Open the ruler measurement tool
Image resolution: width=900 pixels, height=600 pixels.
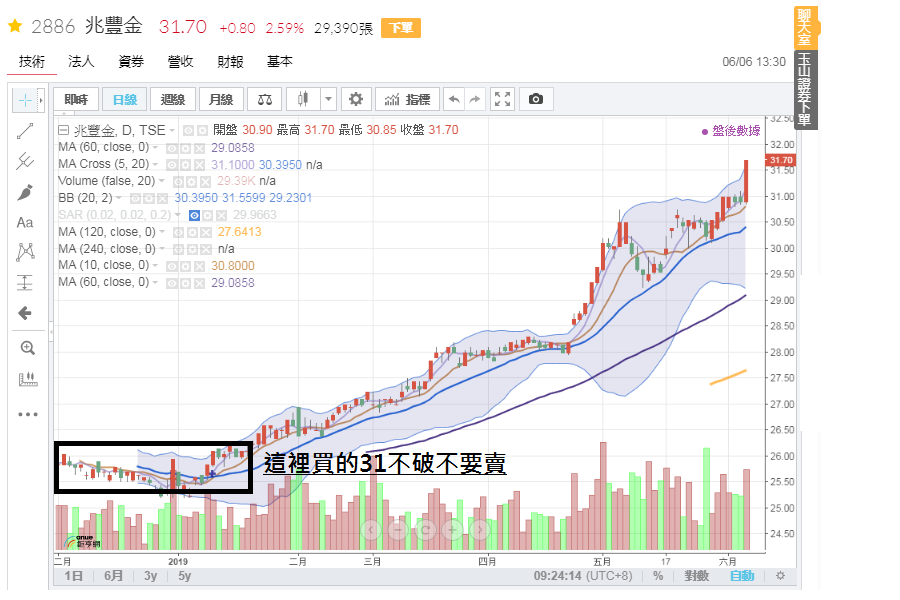[28, 378]
